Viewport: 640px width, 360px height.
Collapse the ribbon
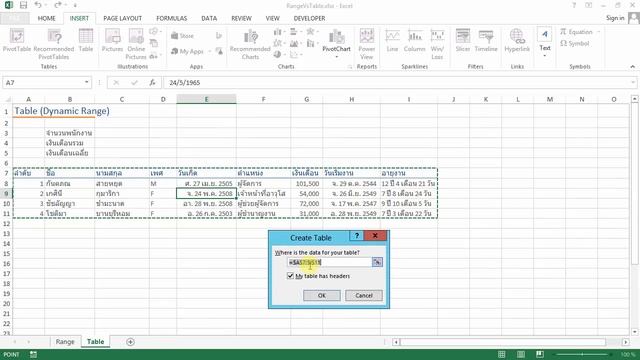(x=633, y=67)
